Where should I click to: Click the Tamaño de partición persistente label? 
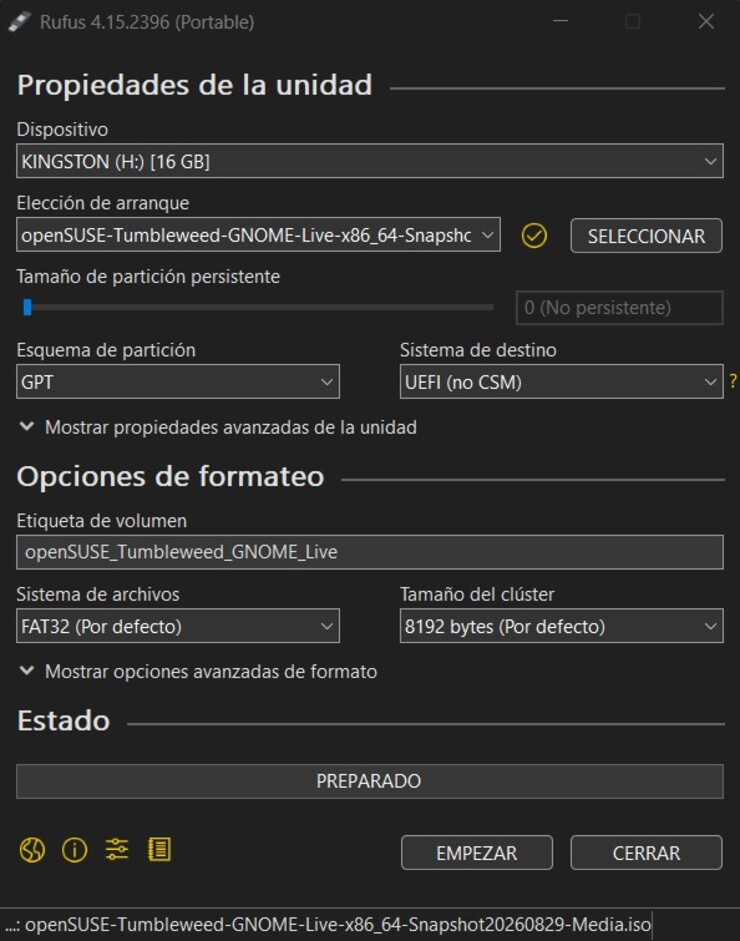(148, 277)
